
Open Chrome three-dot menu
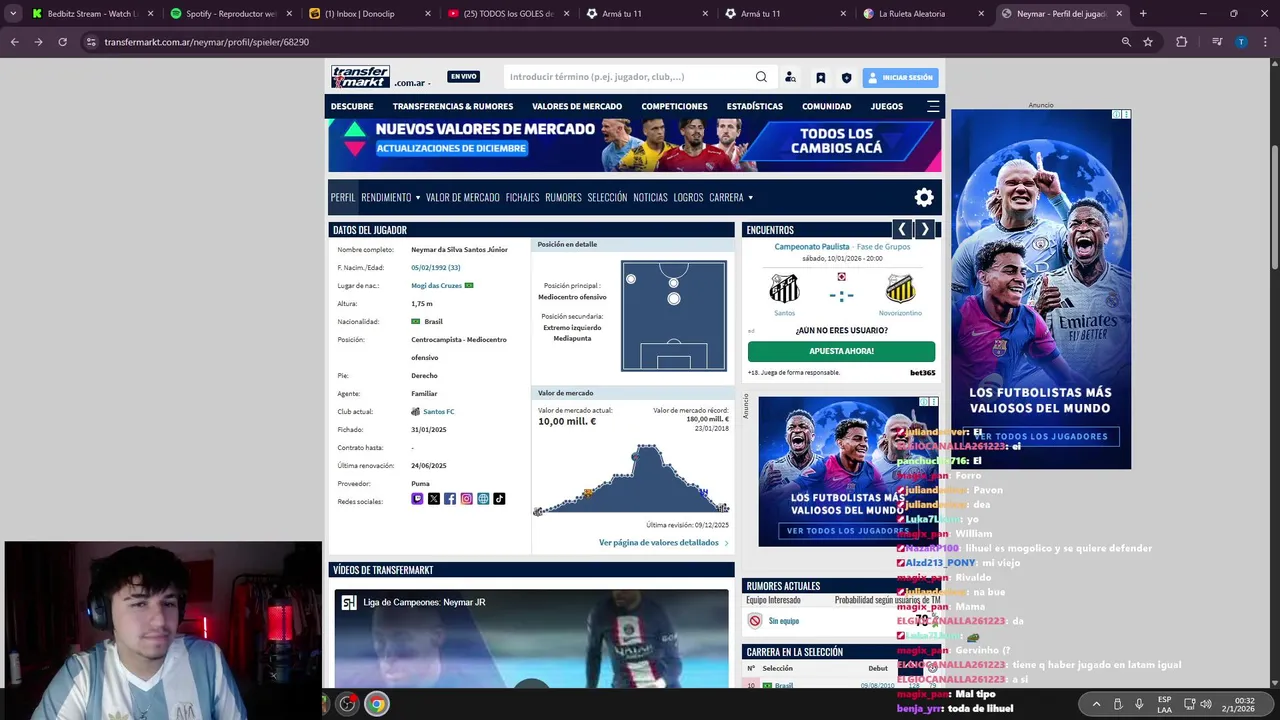1265,42
